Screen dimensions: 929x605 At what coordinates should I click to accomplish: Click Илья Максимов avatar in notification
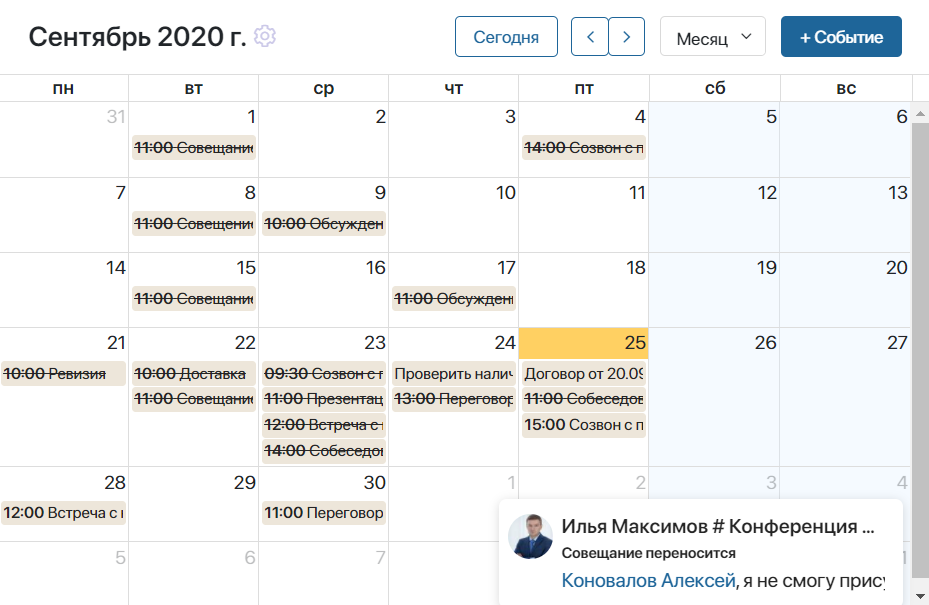point(530,536)
